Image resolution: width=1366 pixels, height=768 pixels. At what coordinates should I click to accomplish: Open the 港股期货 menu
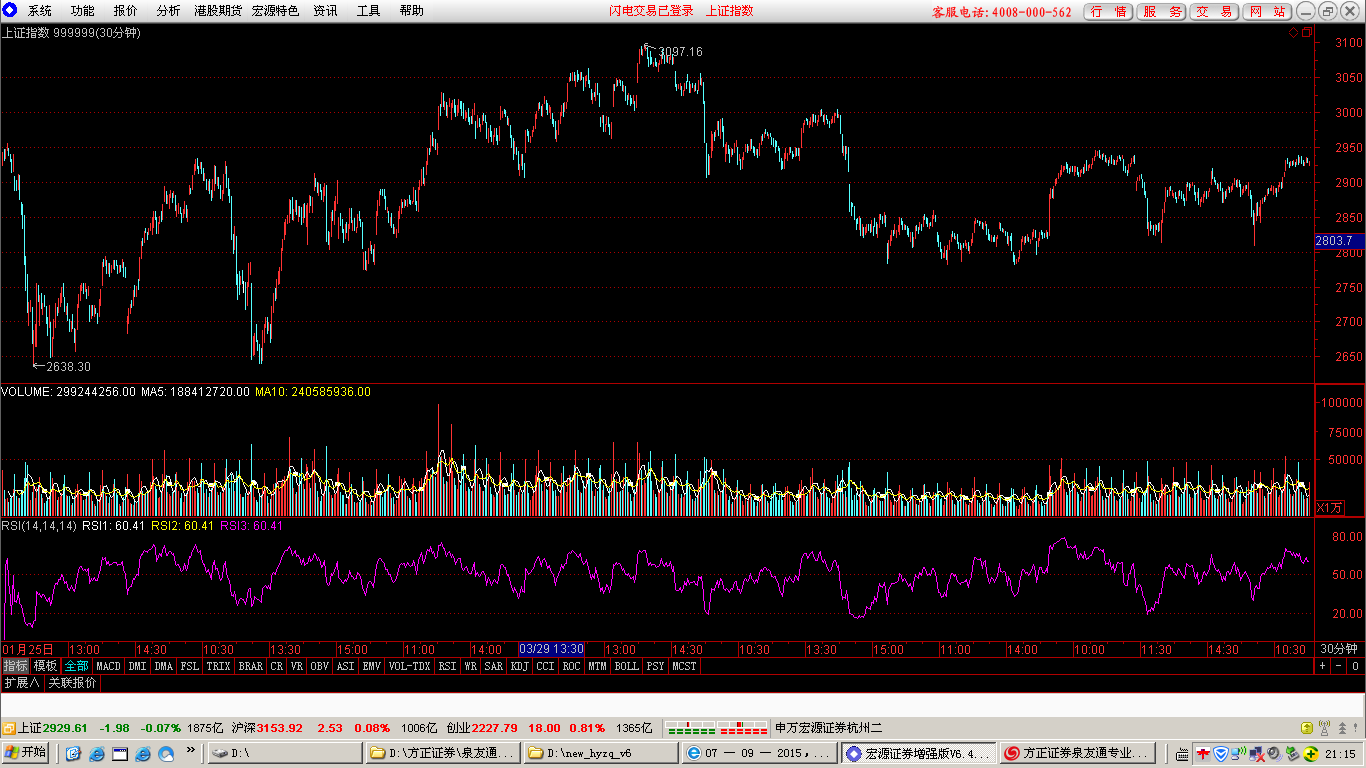pyautogui.click(x=217, y=11)
